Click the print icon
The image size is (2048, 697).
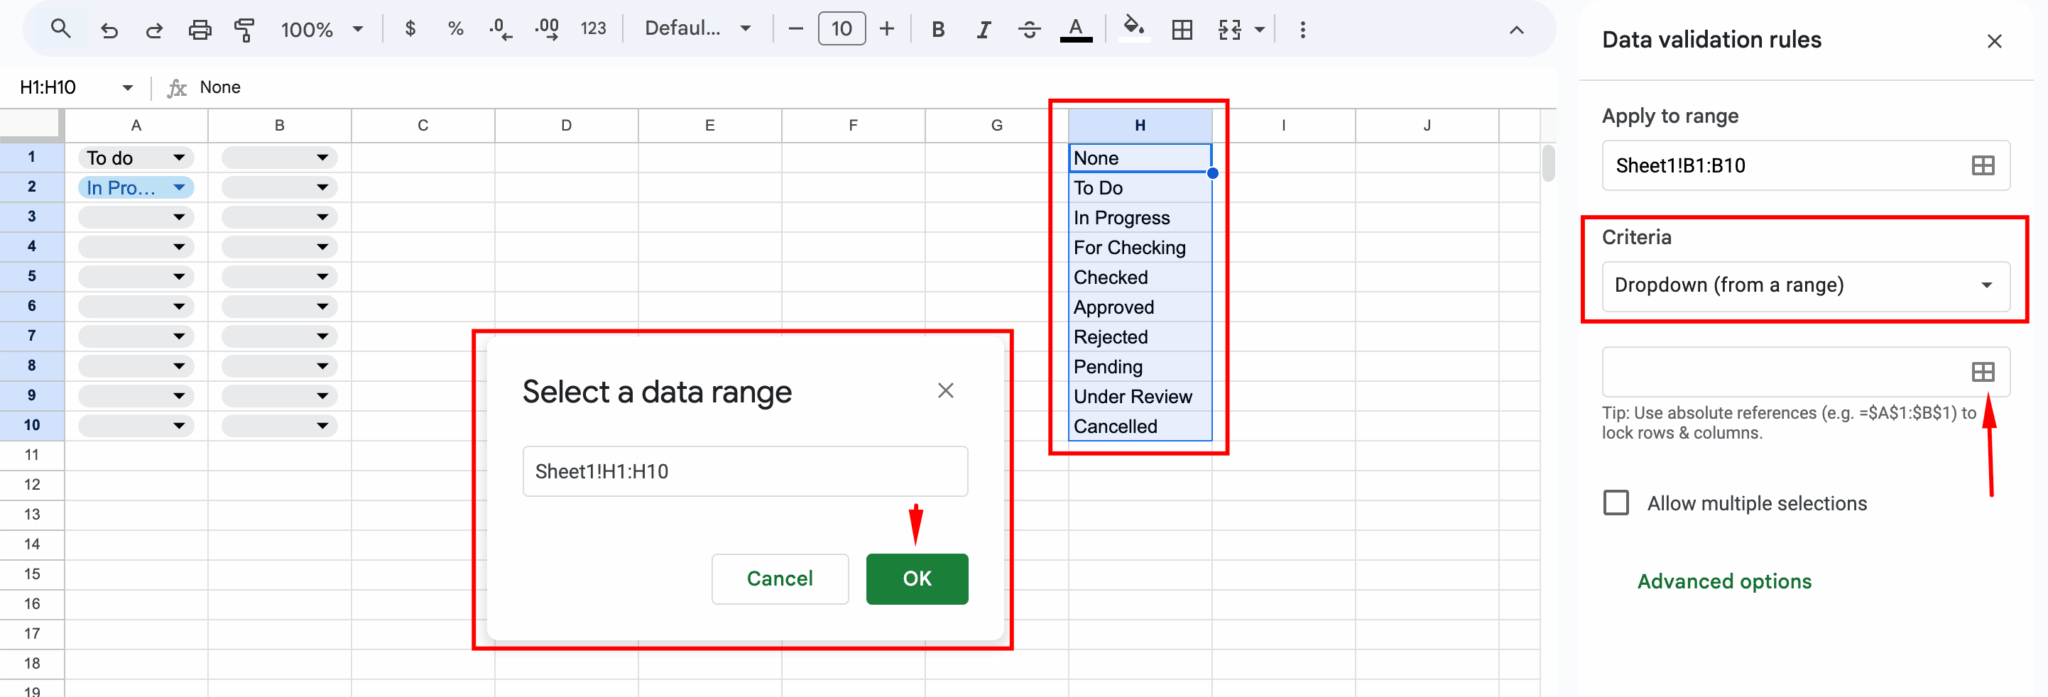click(x=200, y=30)
